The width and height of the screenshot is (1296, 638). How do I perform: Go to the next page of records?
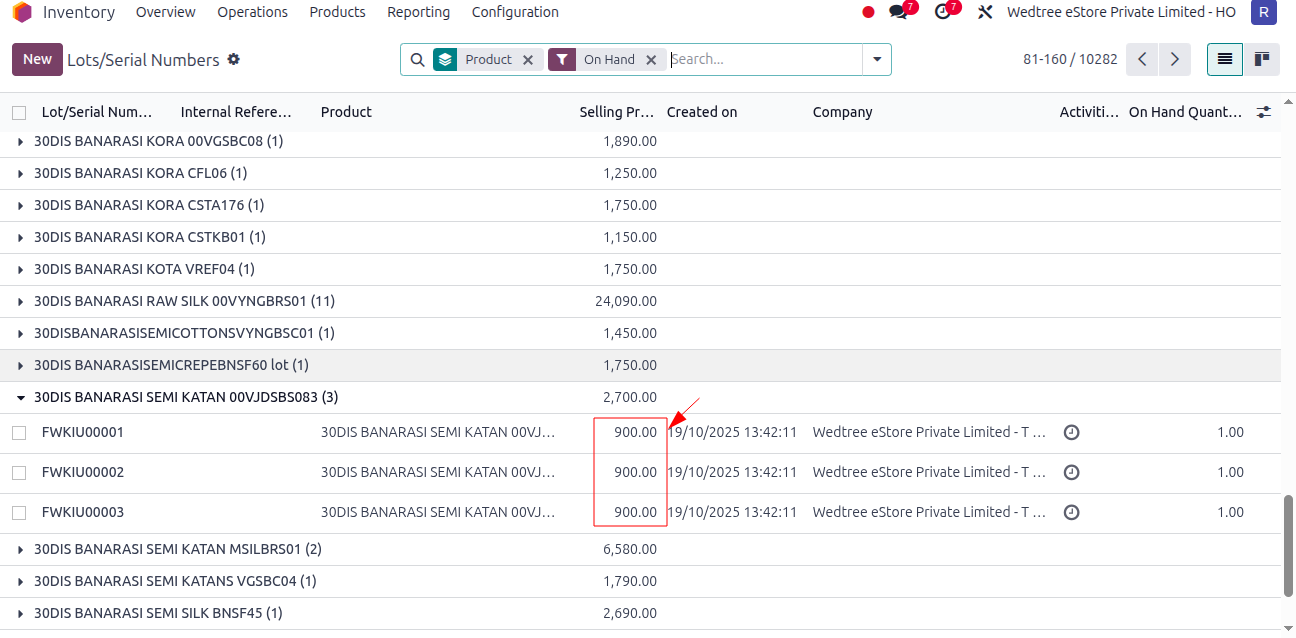[1175, 59]
